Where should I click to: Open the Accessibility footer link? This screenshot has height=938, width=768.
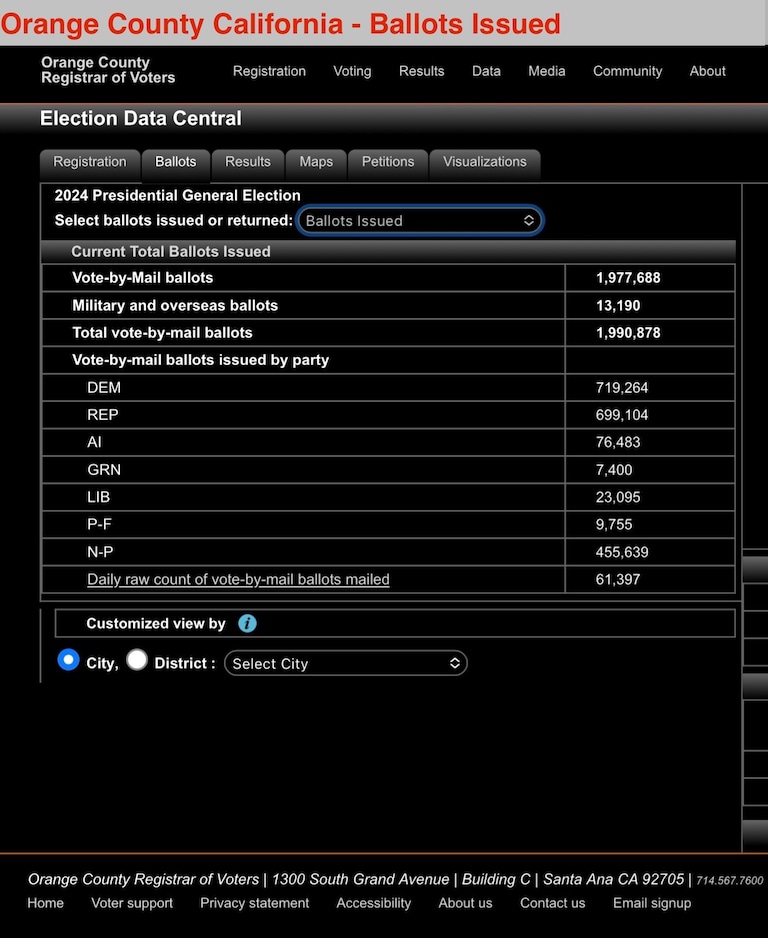point(373,903)
